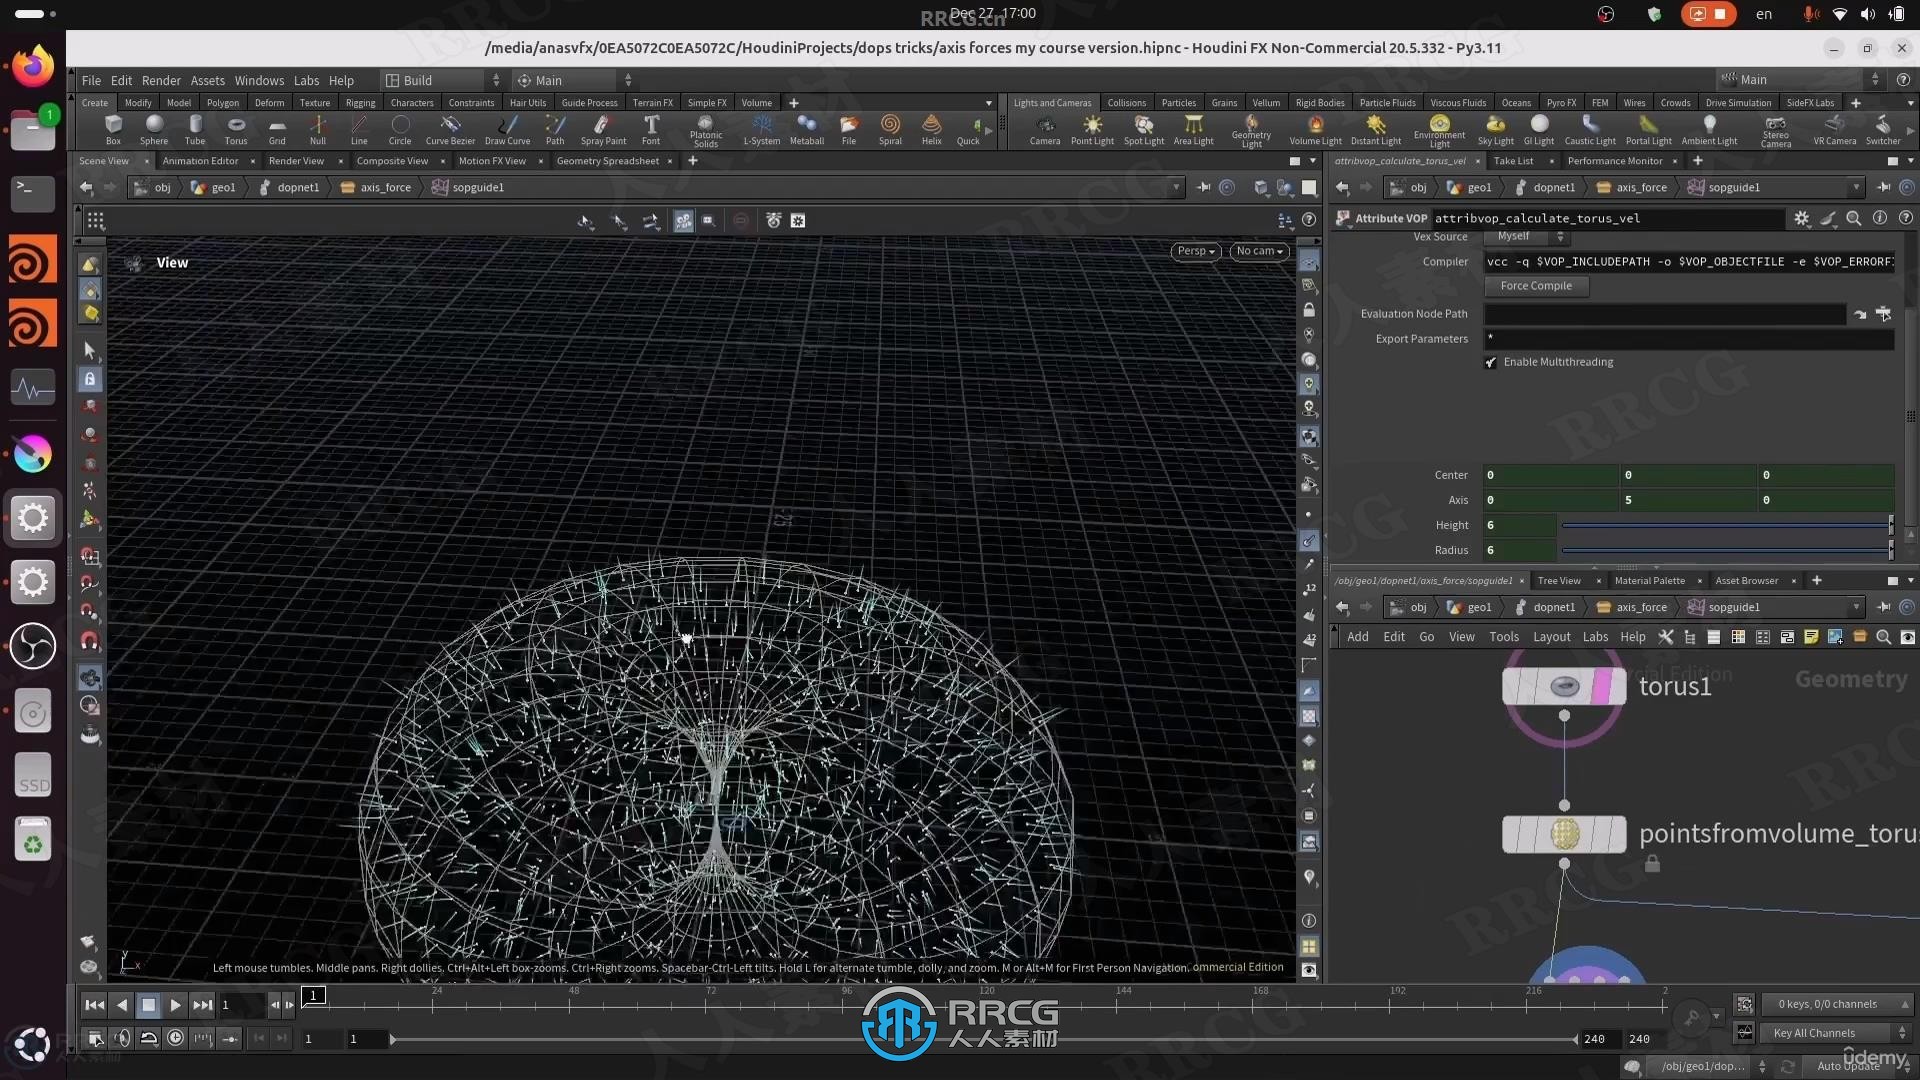Open the Key All Channels dropdown
This screenshot has width=1920, height=1080.
pos(1838,1033)
